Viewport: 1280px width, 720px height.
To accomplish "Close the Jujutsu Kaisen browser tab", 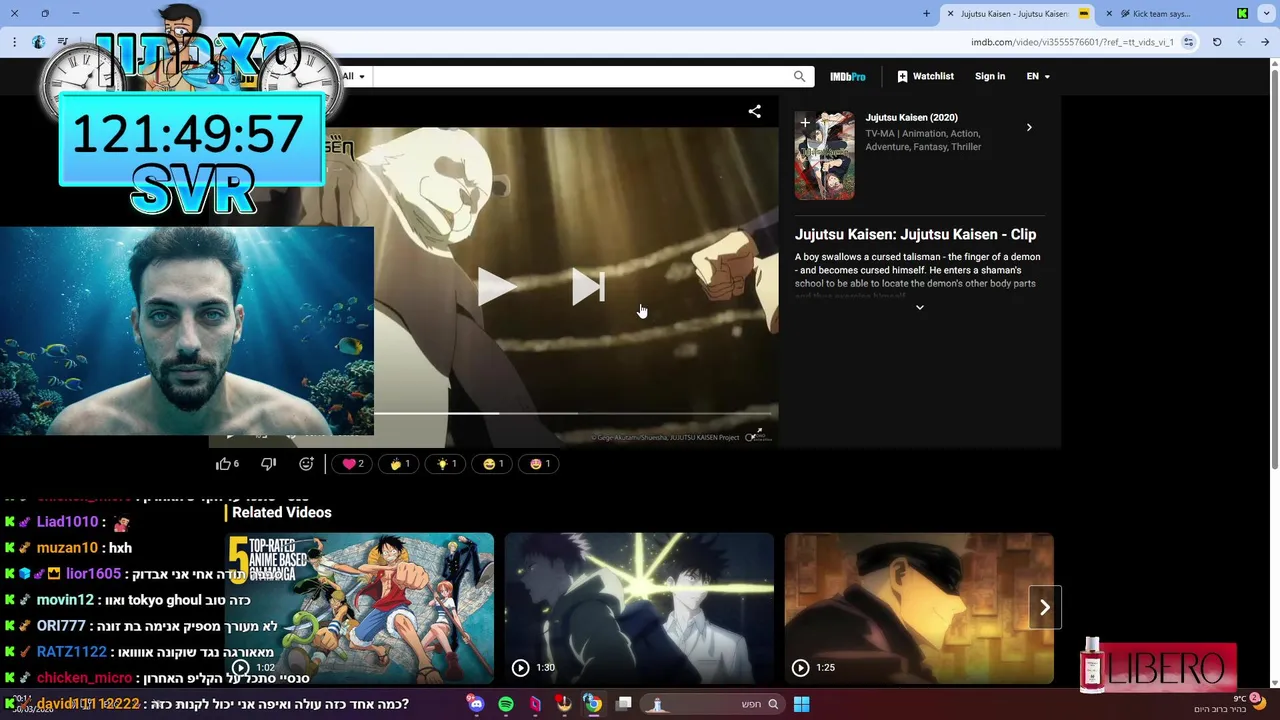I will (950, 14).
